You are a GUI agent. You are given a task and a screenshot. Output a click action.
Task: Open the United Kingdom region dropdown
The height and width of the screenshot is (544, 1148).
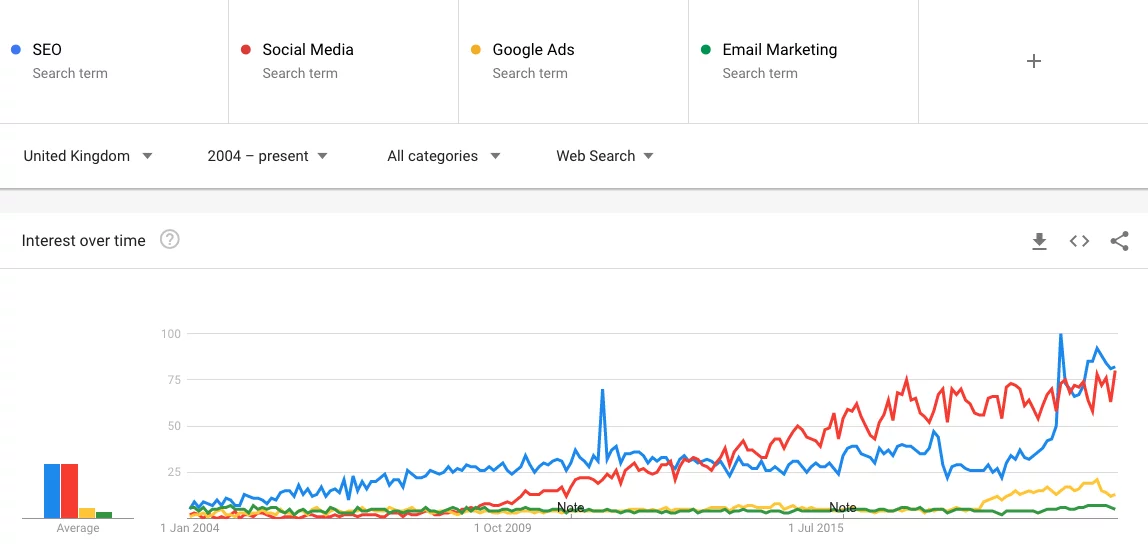point(88,156)
